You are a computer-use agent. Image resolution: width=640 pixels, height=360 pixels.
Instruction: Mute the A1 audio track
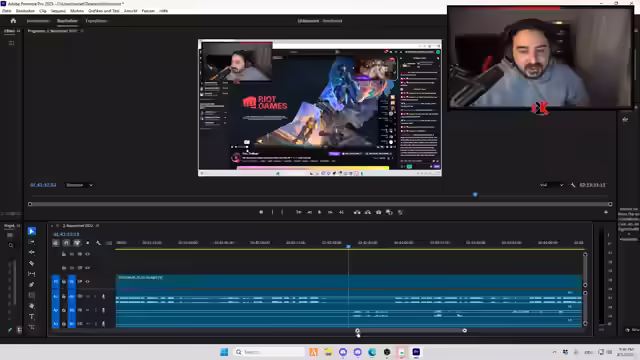(87, 296)
